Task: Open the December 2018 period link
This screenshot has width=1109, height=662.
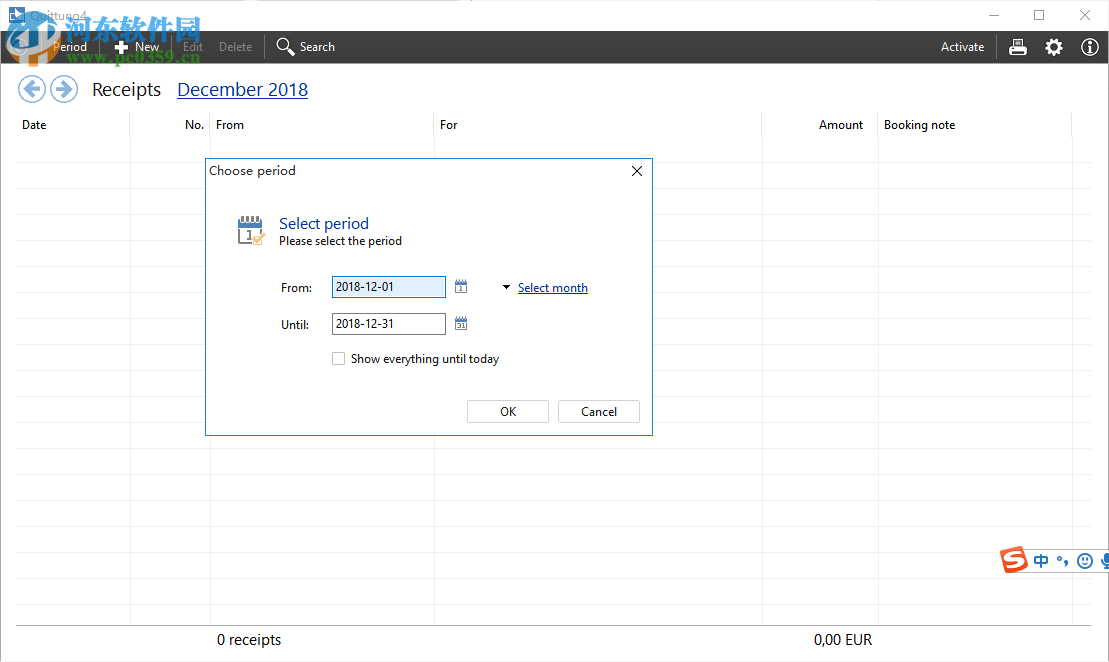Action: tap(242, 90)
